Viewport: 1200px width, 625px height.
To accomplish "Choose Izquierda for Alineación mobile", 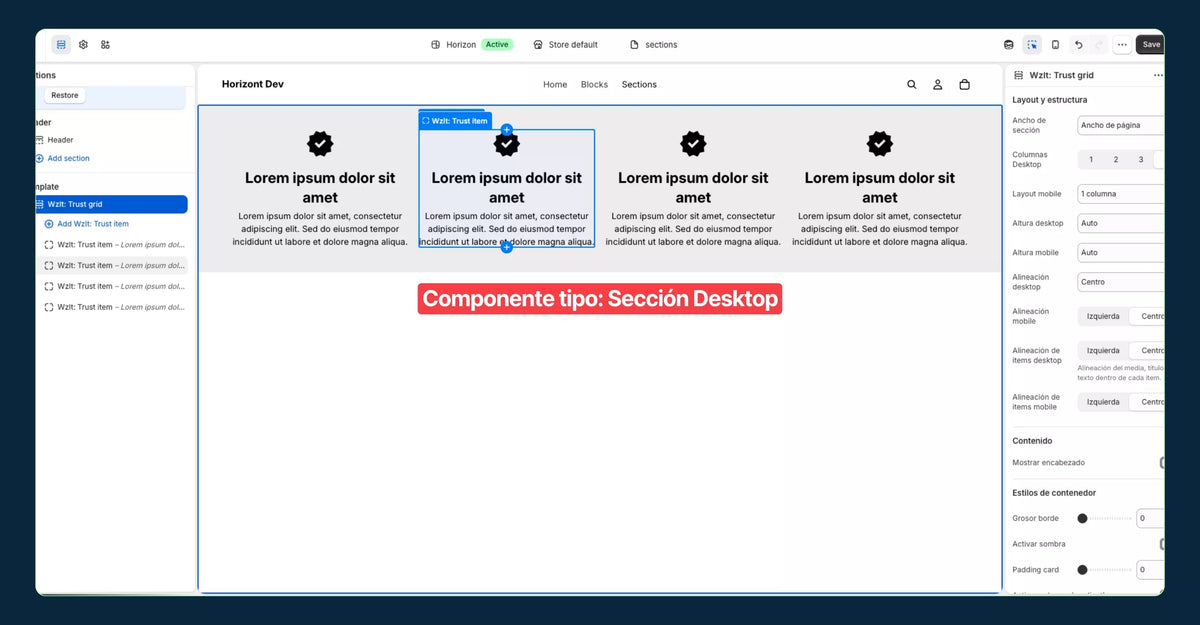I will (x=1103, y=317).
